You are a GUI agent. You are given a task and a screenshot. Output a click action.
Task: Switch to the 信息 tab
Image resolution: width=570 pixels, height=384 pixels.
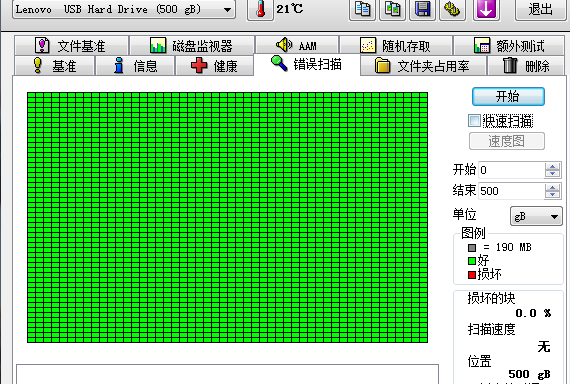tap(135, 66)
